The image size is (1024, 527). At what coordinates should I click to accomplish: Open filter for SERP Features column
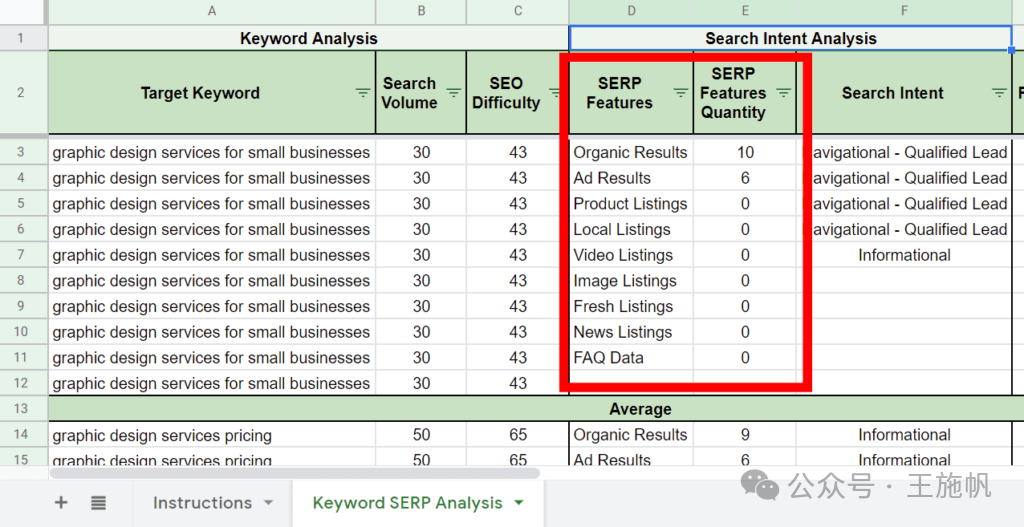tap(680, 93)
